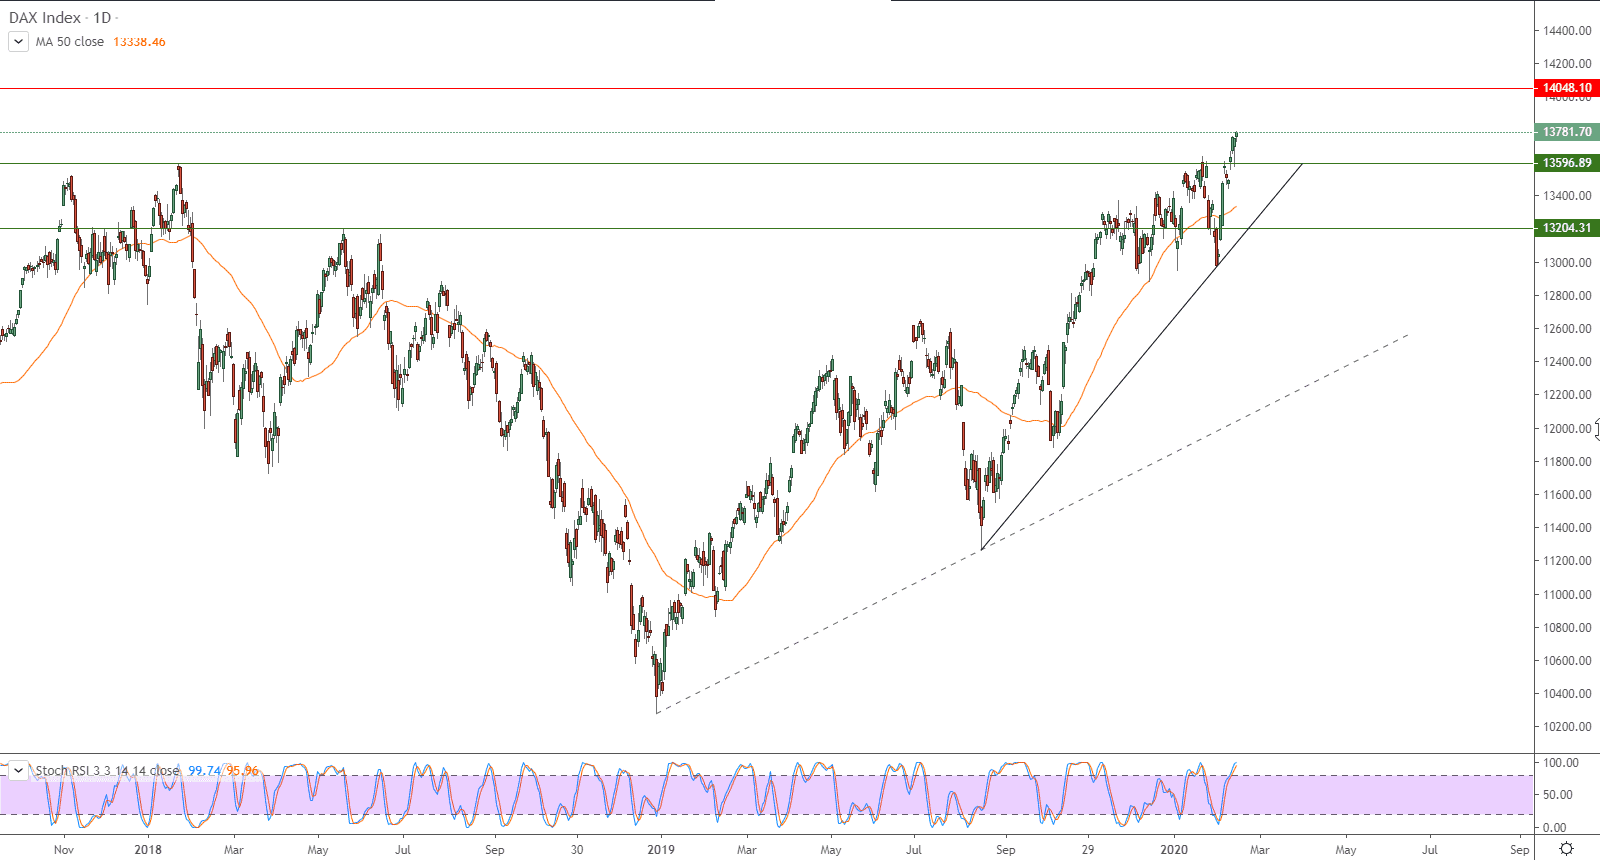The width and height of the screenshot is (1600, 860).
Task: Select the red horizontal resistance line at 14048.10
Action: pyautogui.click(x=766, y=88)
